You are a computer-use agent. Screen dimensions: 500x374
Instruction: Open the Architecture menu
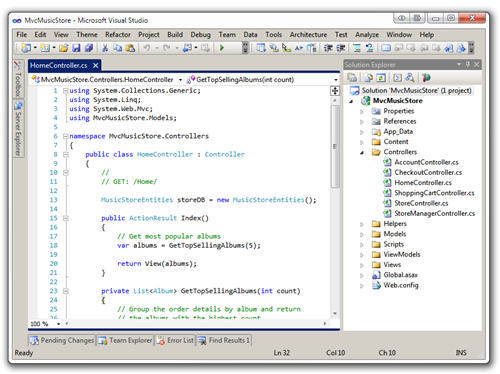(x=308, y=35)
